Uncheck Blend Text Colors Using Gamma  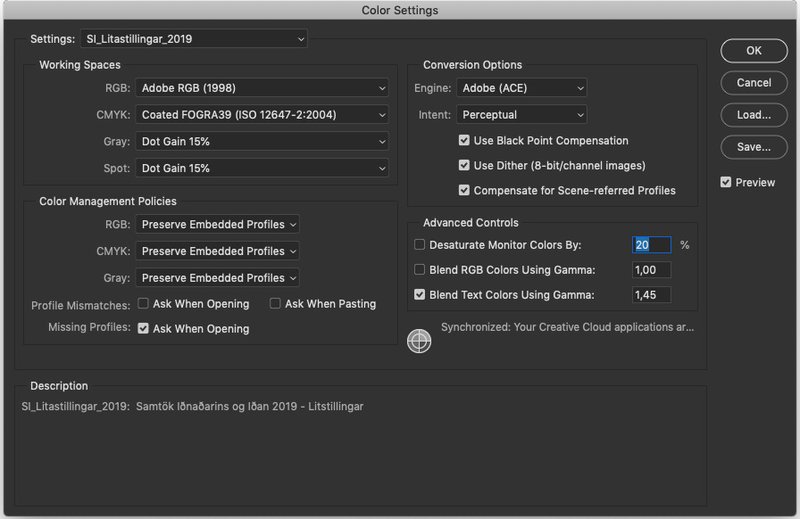(419, 294)
